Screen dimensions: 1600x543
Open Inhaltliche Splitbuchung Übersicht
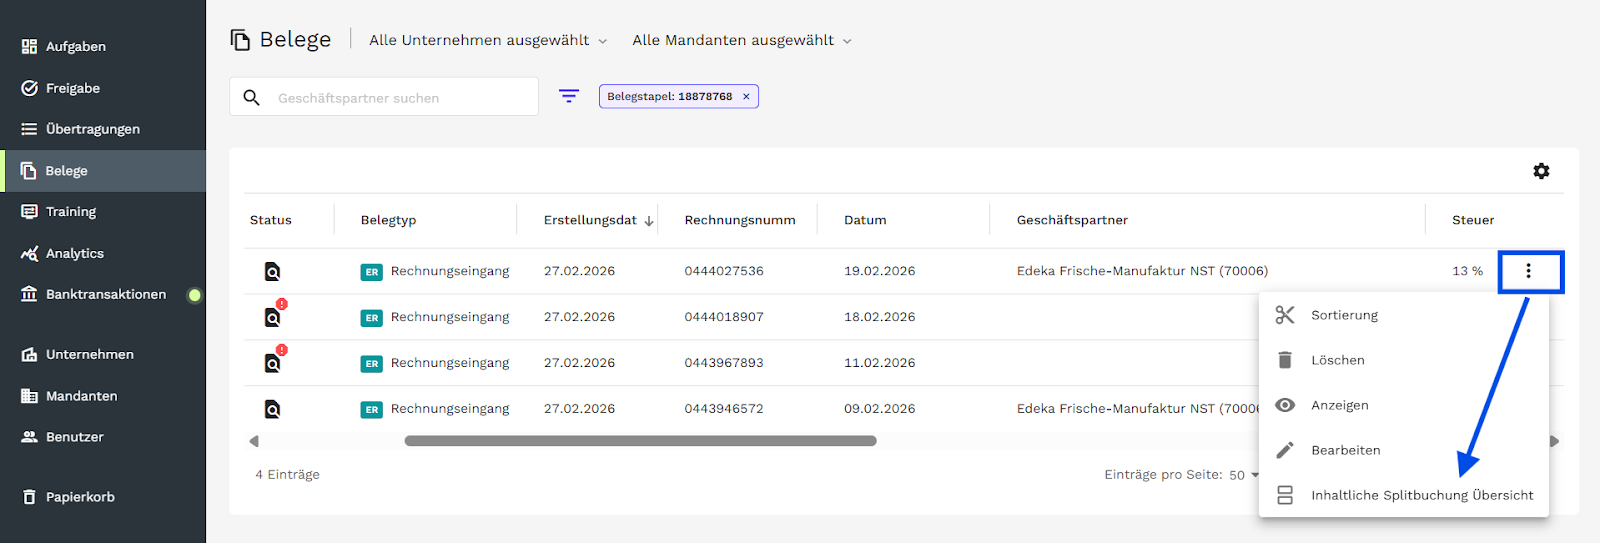1421,495
